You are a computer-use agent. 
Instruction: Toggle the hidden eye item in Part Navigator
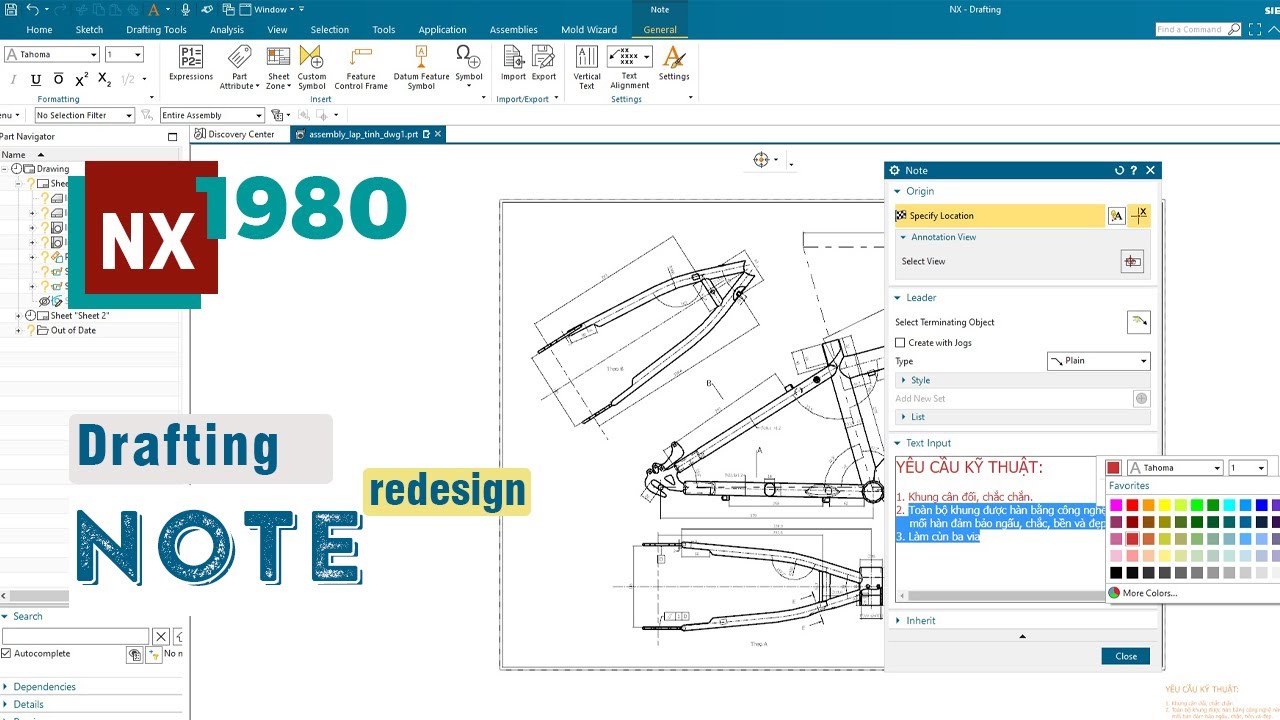coord(44,301)
